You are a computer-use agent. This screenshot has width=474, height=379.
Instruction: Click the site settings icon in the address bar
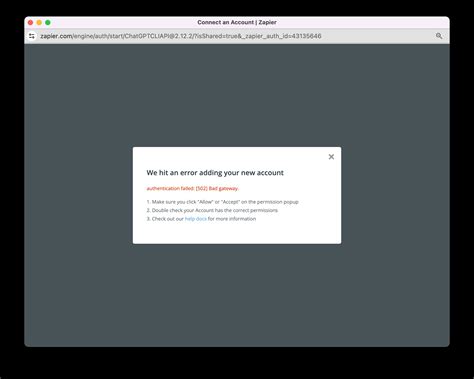coord(32,36)
